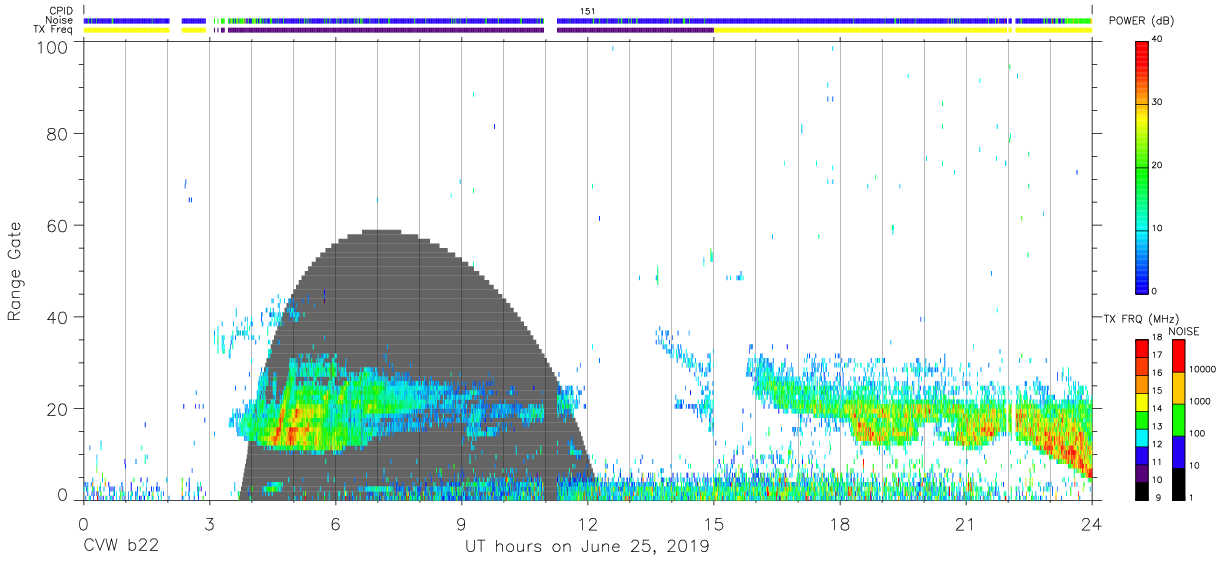The height and width of the screenshot is (567, 1228).
Task: Click the y-axis tick label 20
Action: (x=57, y=409)
